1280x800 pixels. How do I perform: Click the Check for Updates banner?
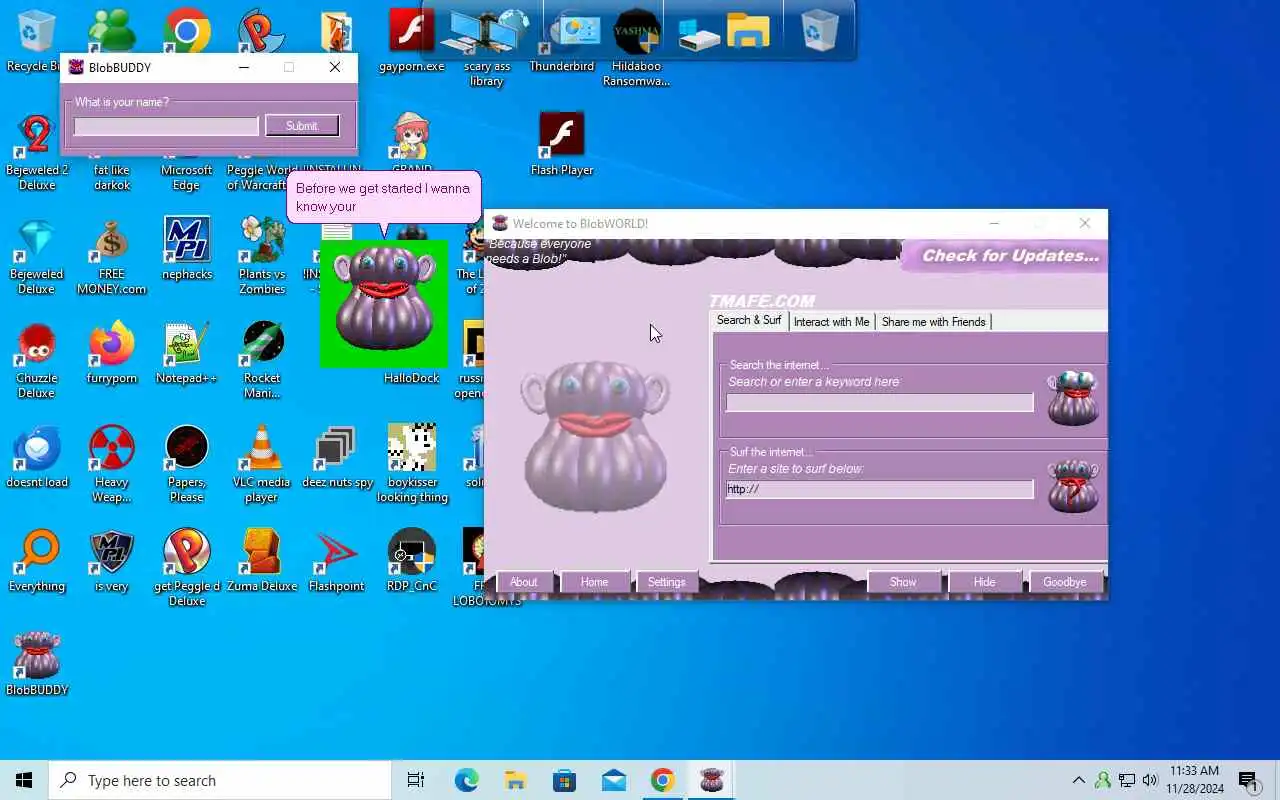(1007, 256)
